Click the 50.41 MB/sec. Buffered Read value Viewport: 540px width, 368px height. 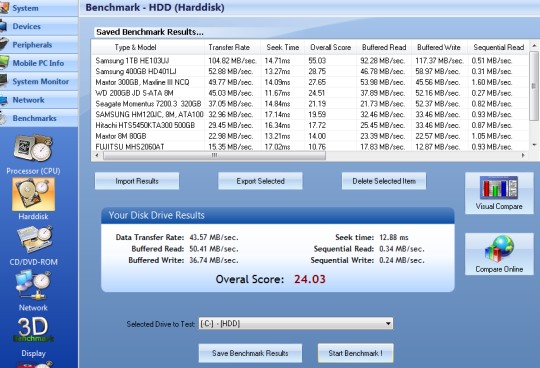tap(214, 249)
